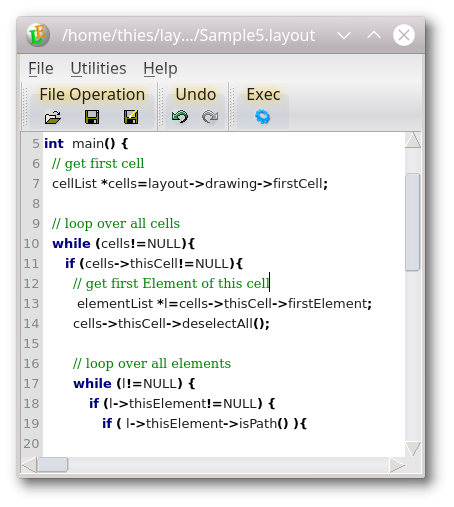Screen dimensions: 454x507
Task: Click the 'cellList *cells=layout->drawing->firstCell;' line
Action: pyautogui.click(x=190, y=184)
